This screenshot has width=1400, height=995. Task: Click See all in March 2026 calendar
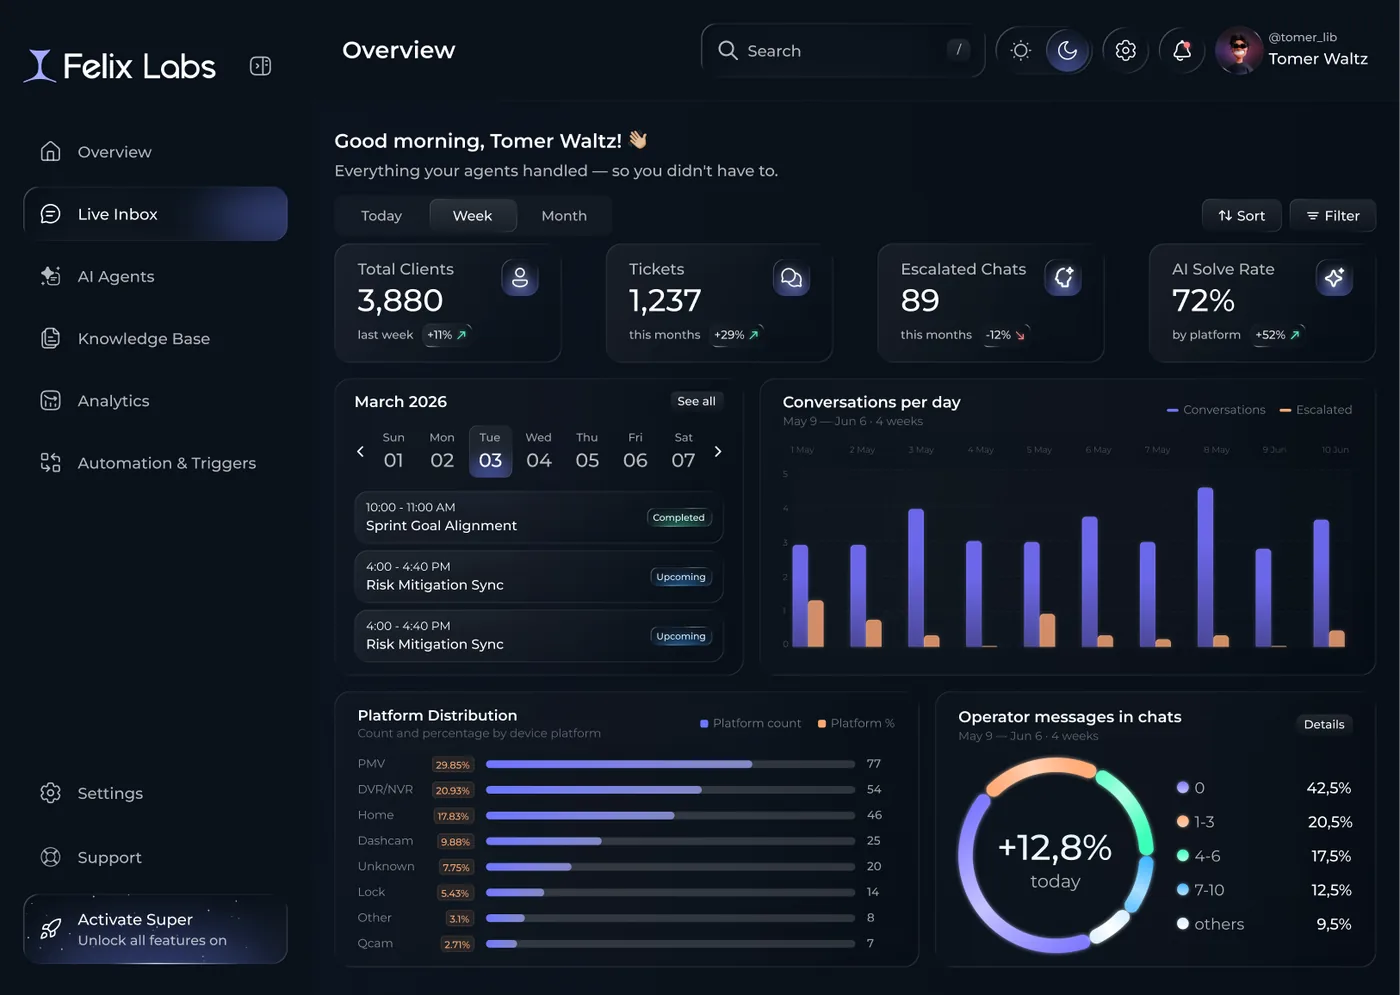point(696,401)
